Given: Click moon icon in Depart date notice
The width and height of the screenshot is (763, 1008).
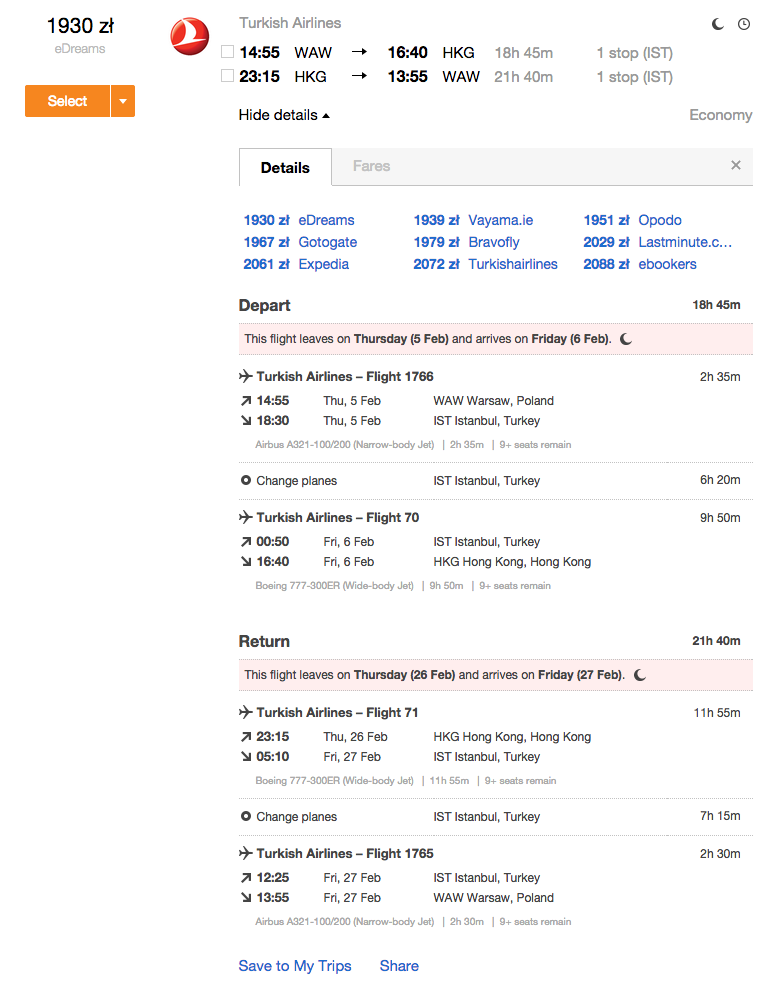Looking at the screenshot, I should [x=626, y=339].
